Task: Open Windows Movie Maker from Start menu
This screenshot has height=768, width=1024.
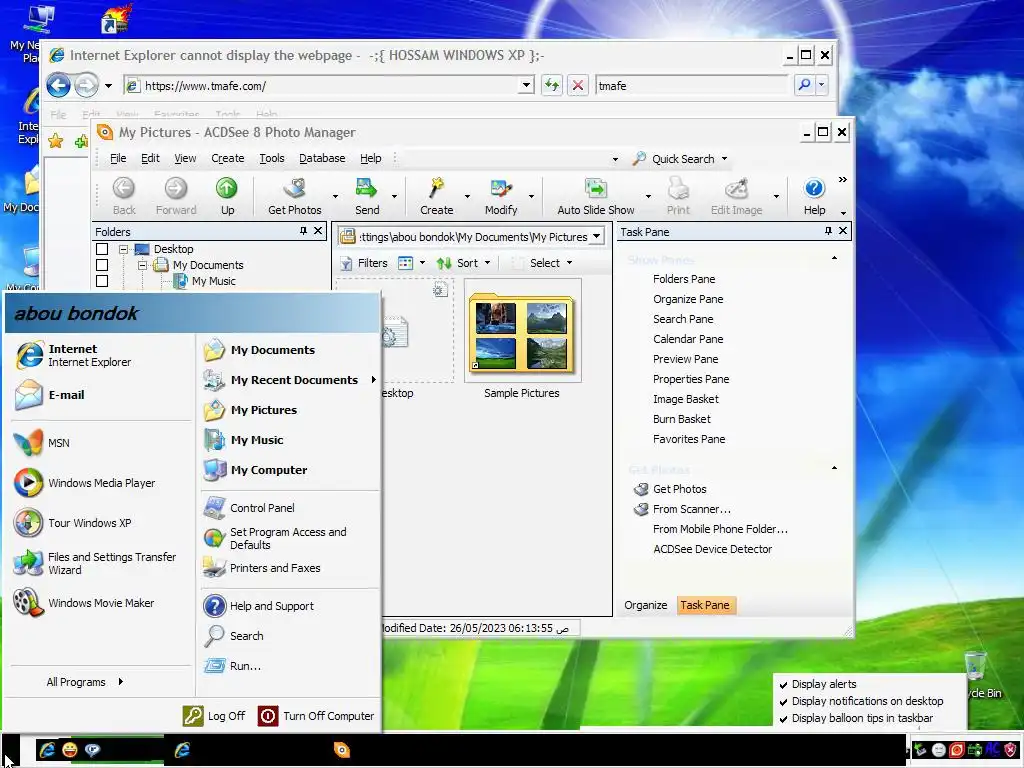Action: pos(85,603)
